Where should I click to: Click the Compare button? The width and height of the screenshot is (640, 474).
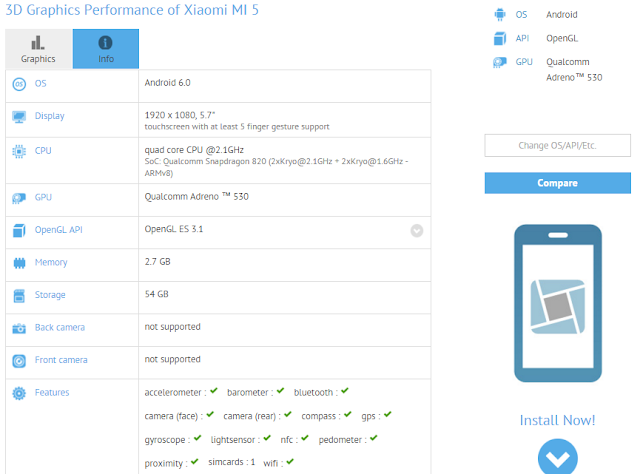(x=558, y=183)
